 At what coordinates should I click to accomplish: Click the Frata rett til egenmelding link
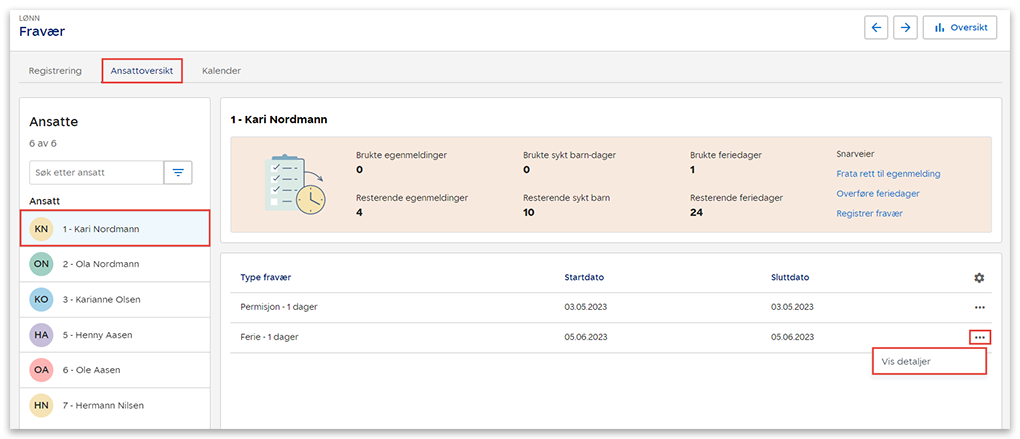[888, 174]
